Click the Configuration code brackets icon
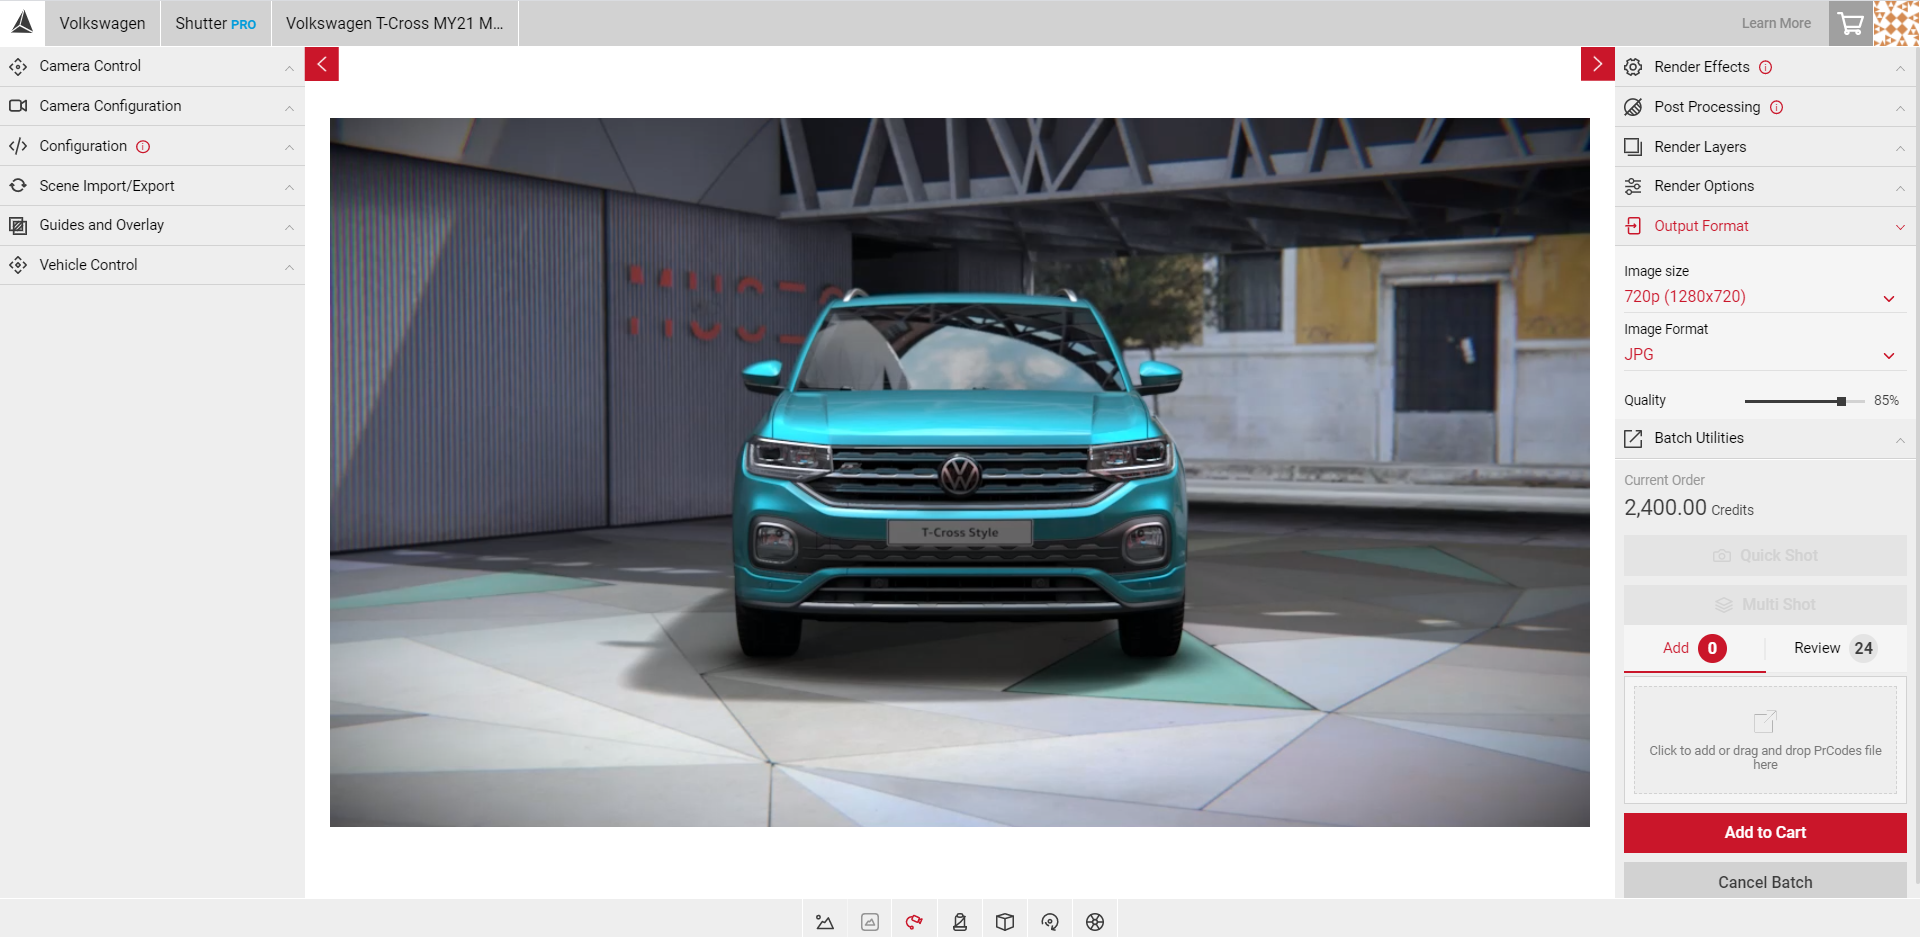Image resolution: width=1920 pixels, height=937 pixels. (18, 146)
